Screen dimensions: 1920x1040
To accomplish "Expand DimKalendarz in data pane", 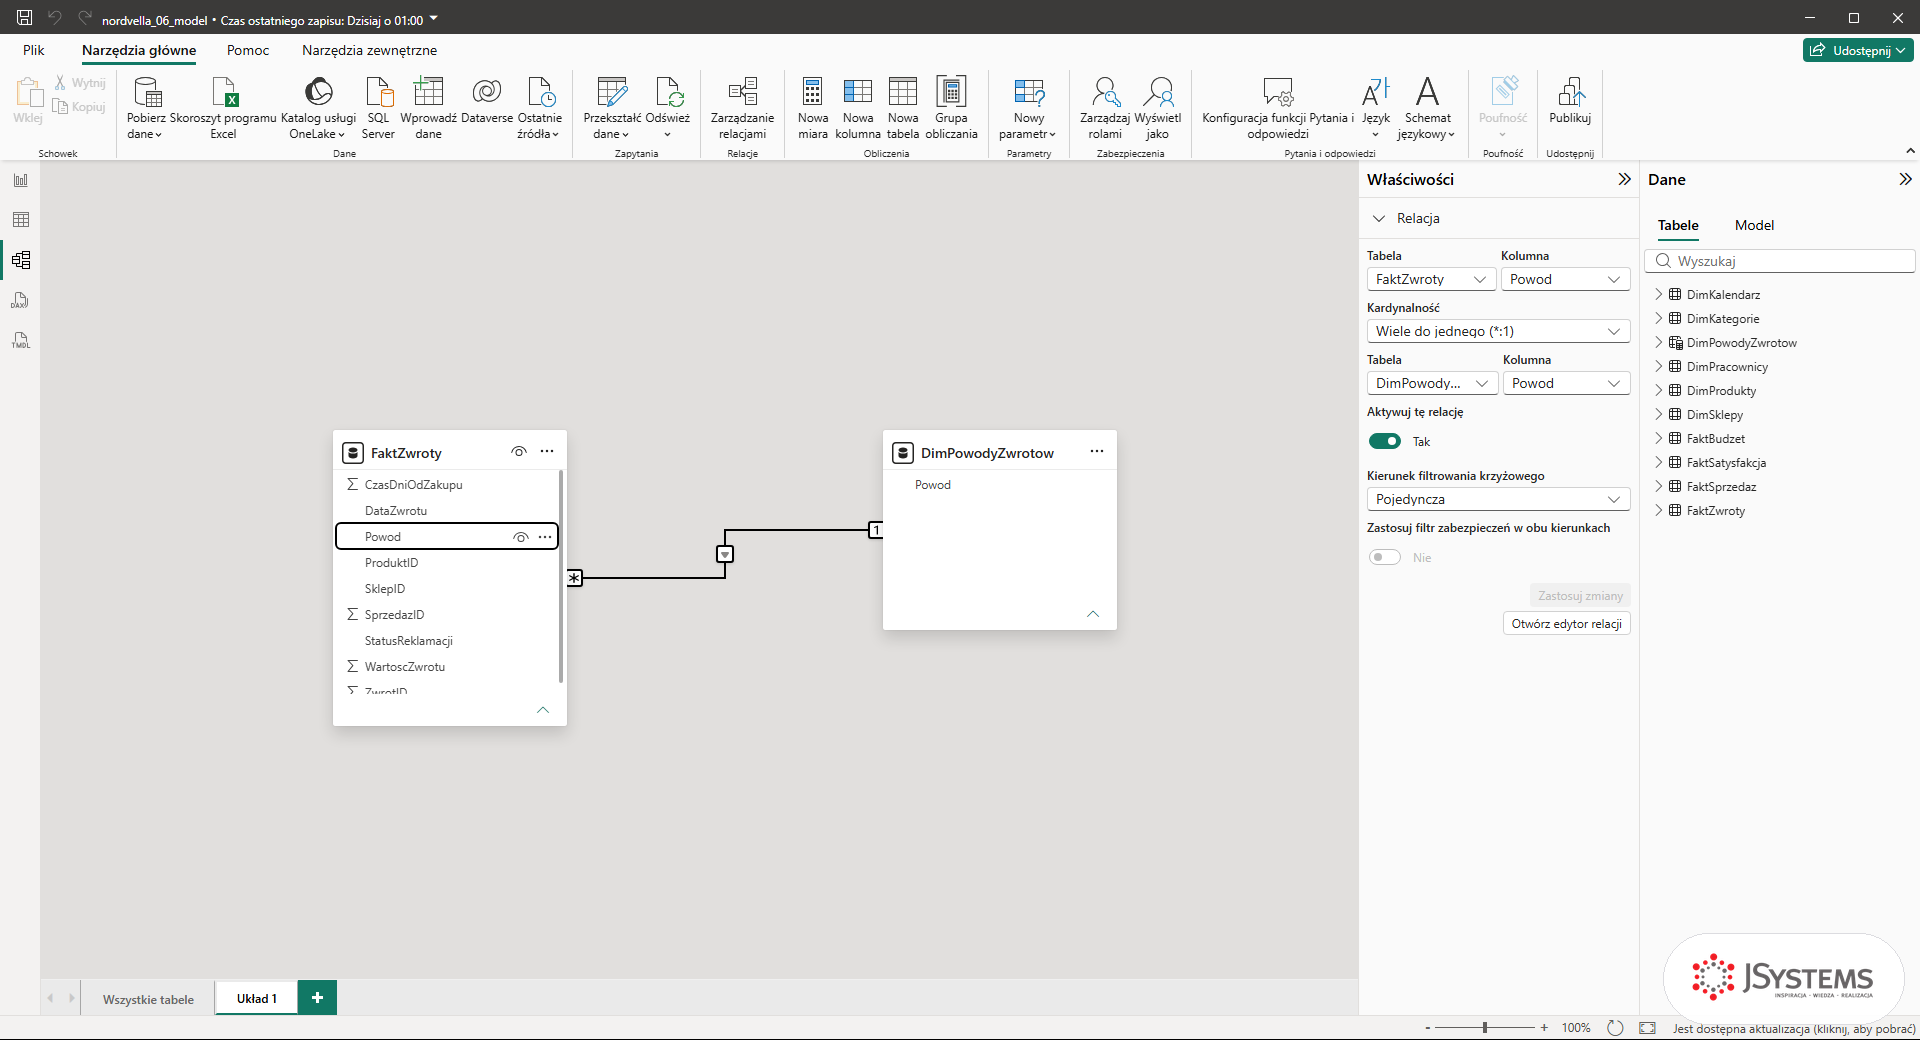I will (1659, 294).
